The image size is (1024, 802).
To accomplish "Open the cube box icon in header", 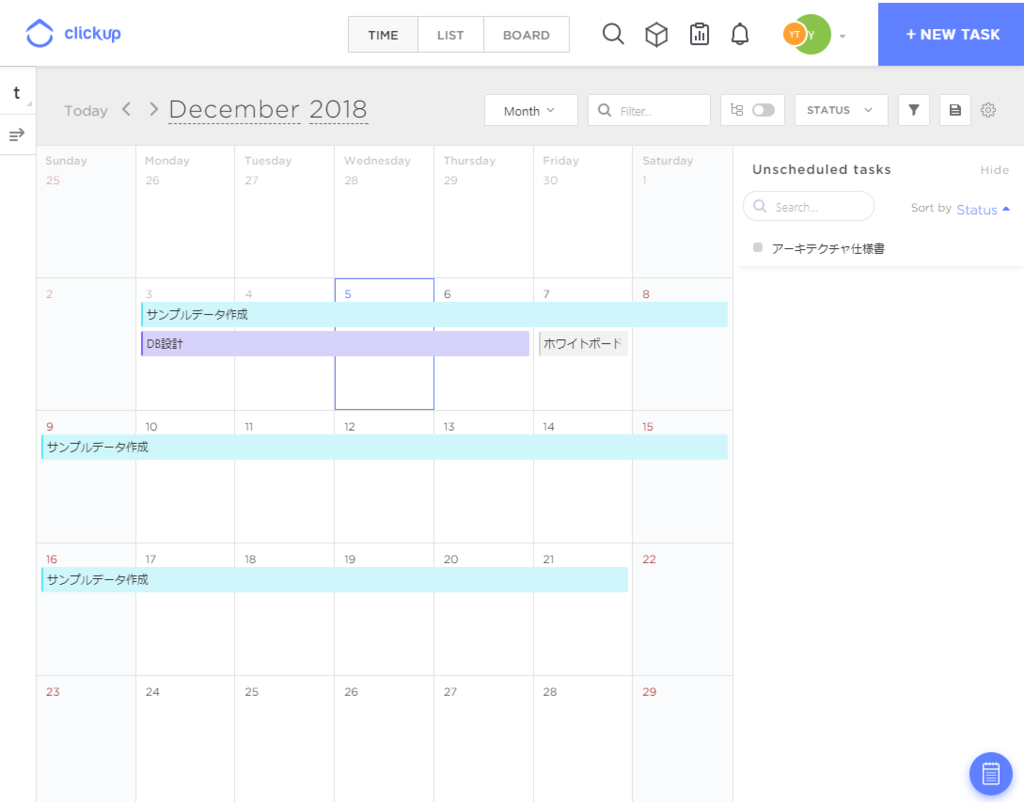I will [656, 35].
